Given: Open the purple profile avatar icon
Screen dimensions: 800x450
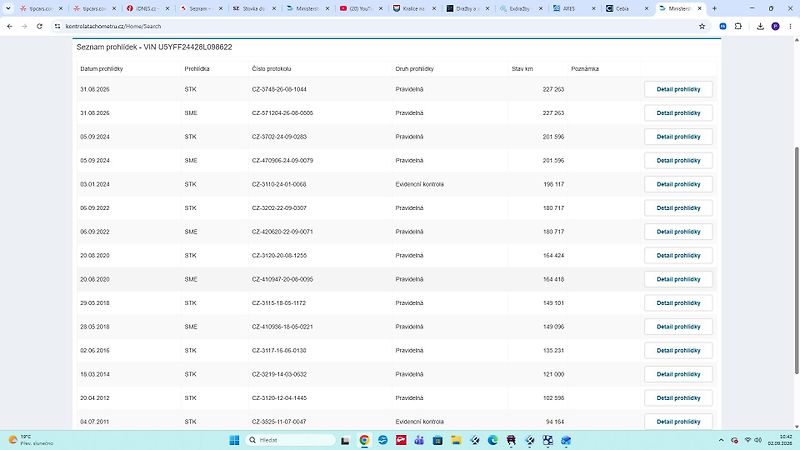Looking at the screenshot, I should (775, 26).
